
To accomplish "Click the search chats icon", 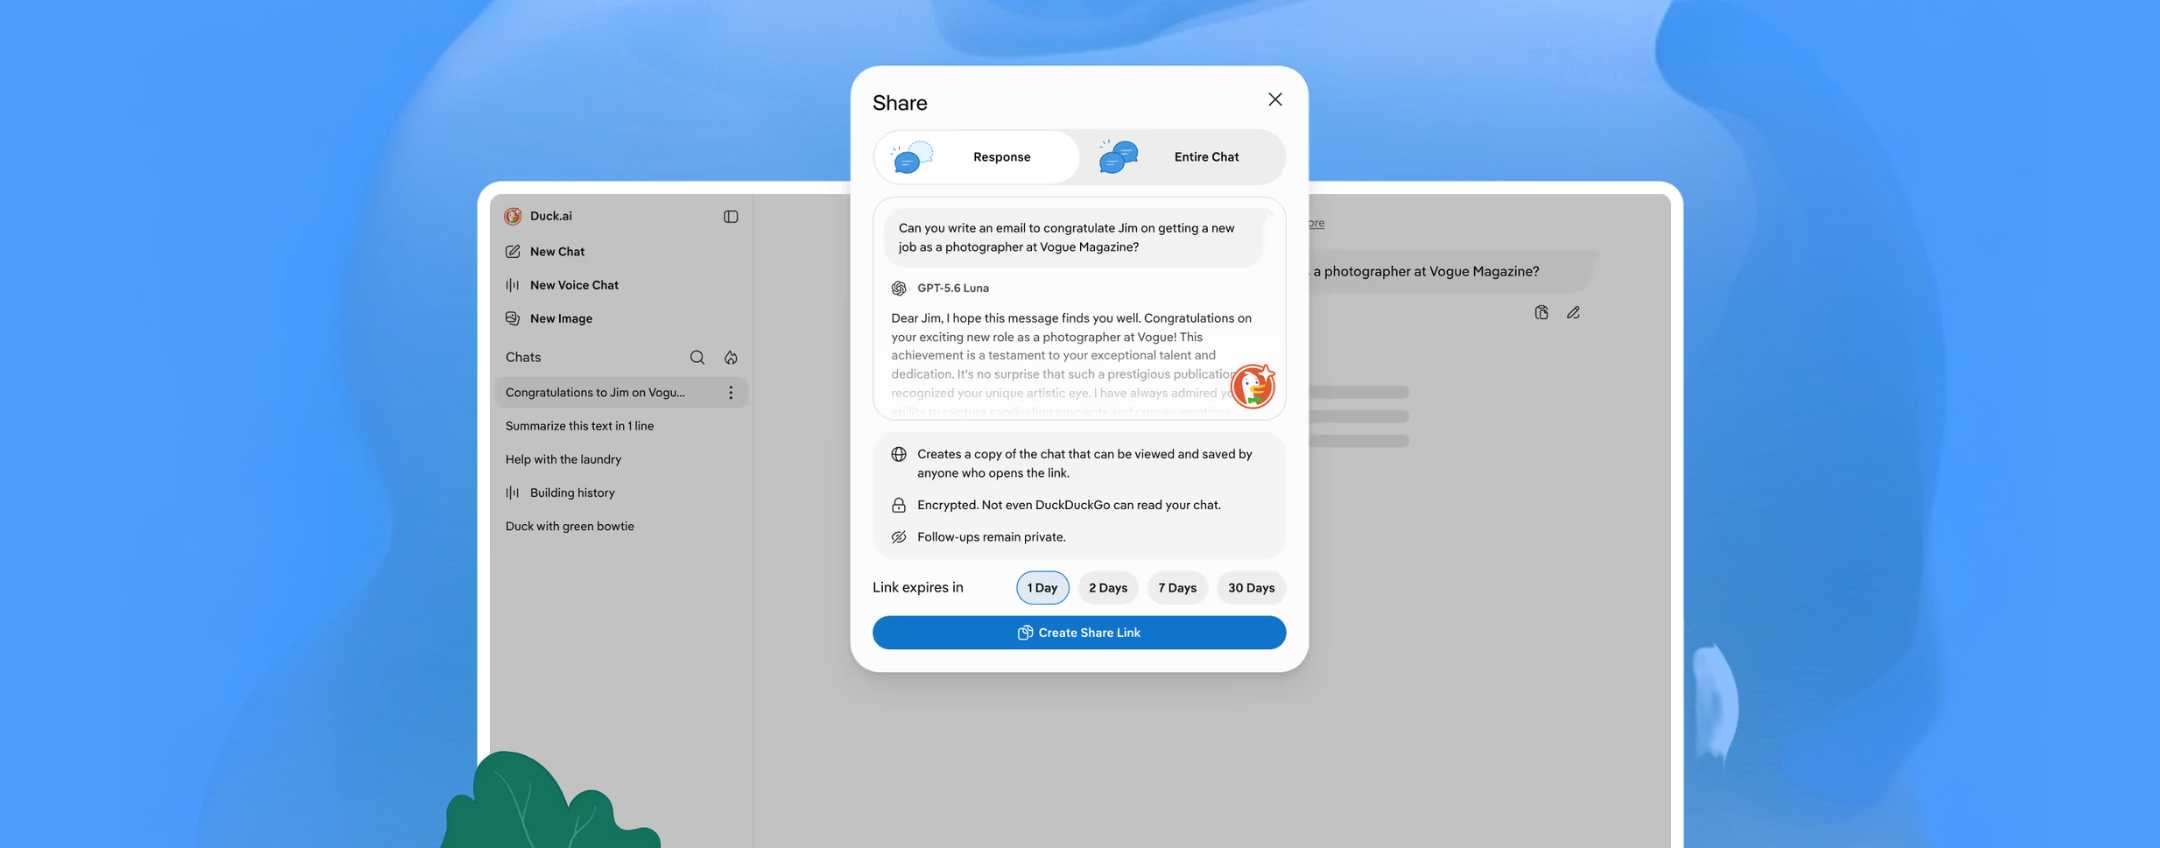I will point(697,357).
